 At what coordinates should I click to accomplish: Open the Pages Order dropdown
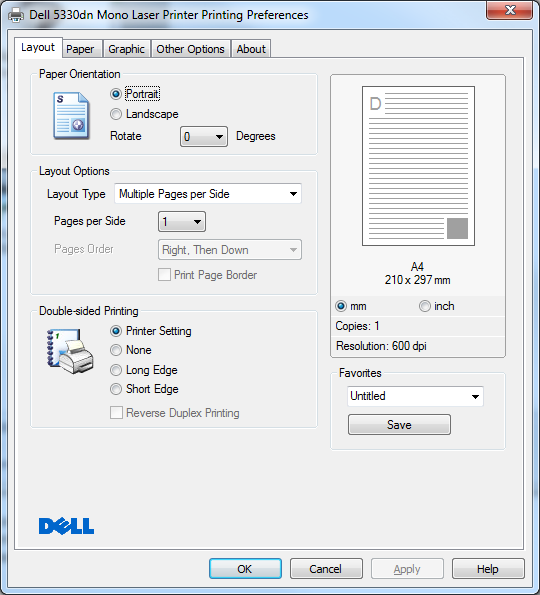click(230, 250)
